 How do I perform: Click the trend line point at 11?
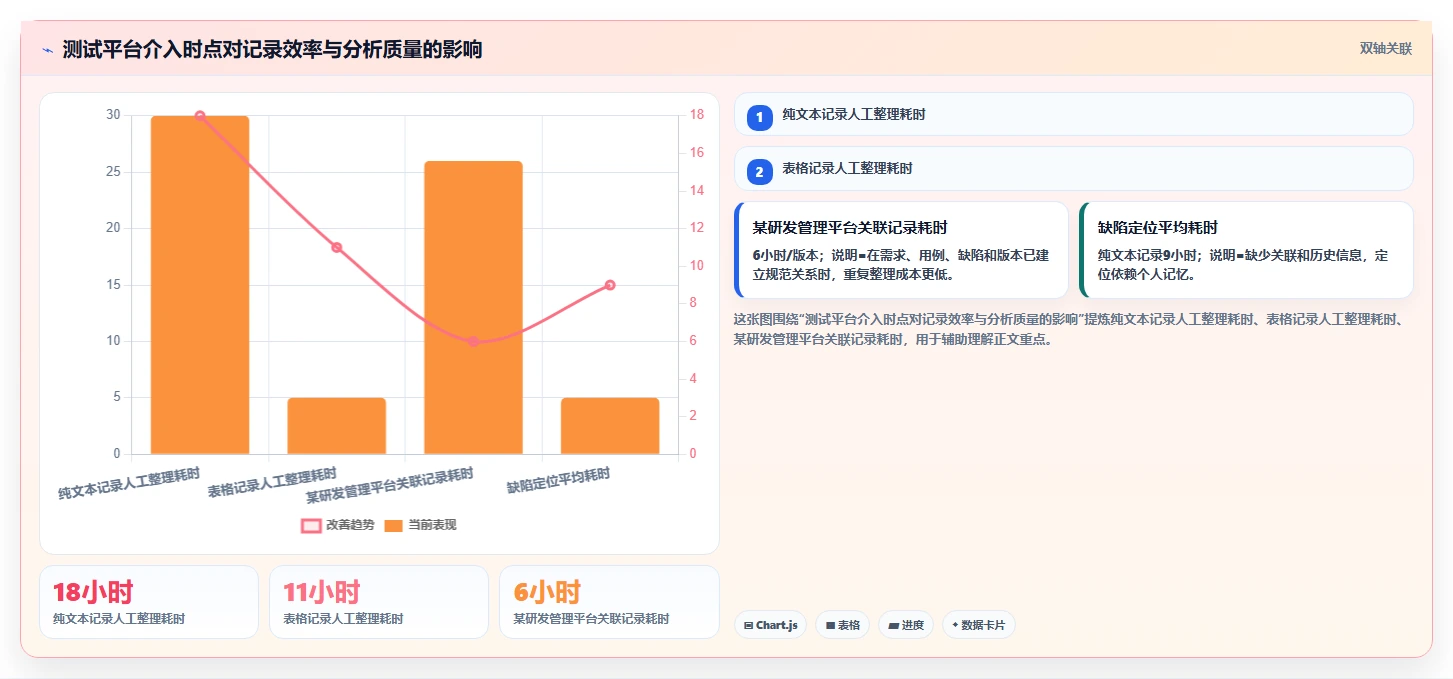[x=337, y=248]
